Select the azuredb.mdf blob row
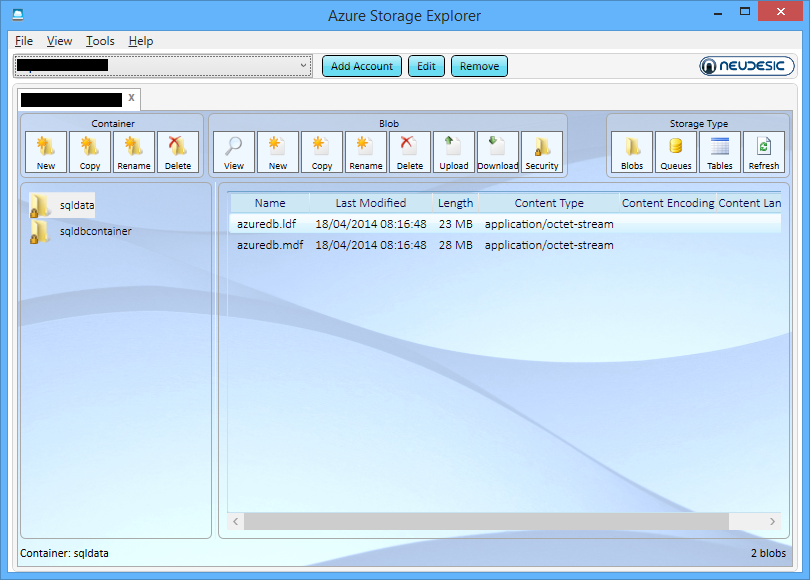This screenshot has width=810, height=580. click(x=504, y=245)
